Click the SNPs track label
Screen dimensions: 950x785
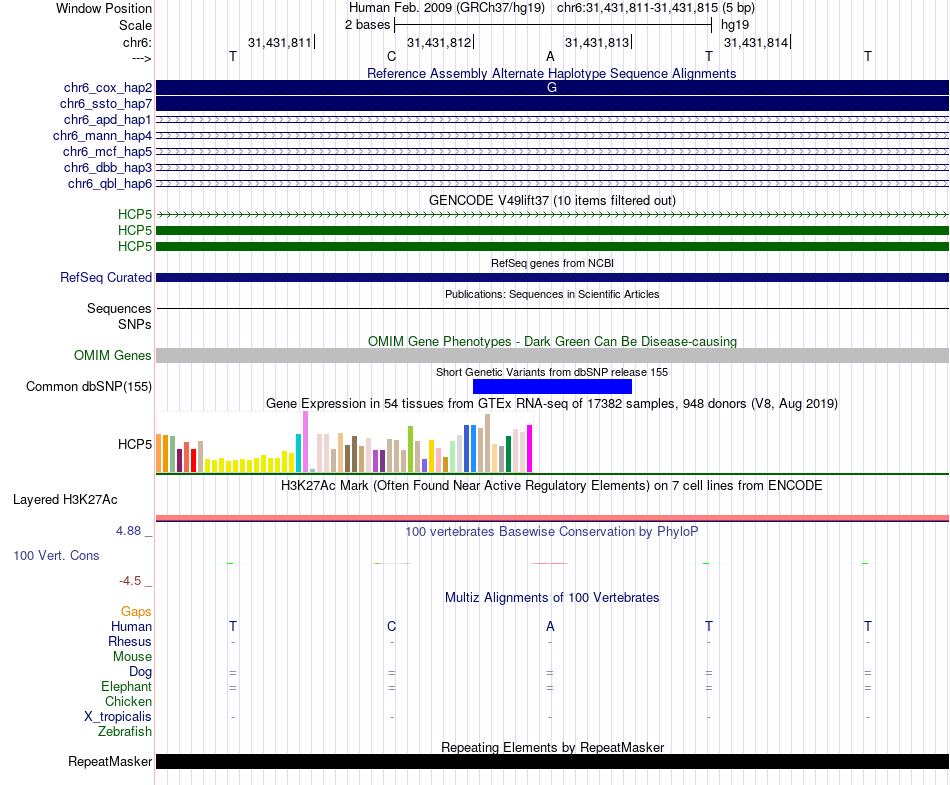[135, 325]
